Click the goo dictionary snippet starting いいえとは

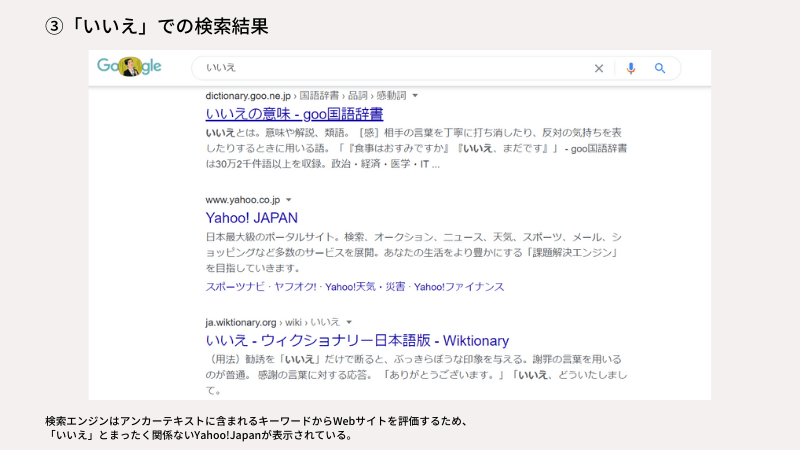(416, 148)
